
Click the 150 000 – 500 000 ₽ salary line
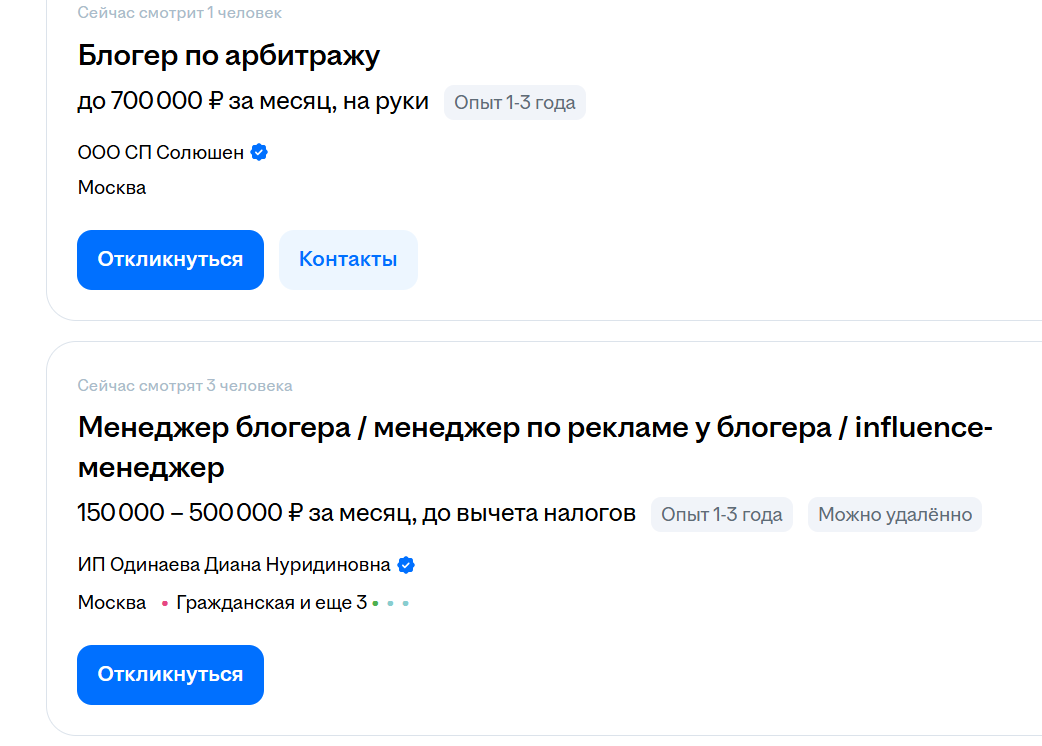click(356, 514)
